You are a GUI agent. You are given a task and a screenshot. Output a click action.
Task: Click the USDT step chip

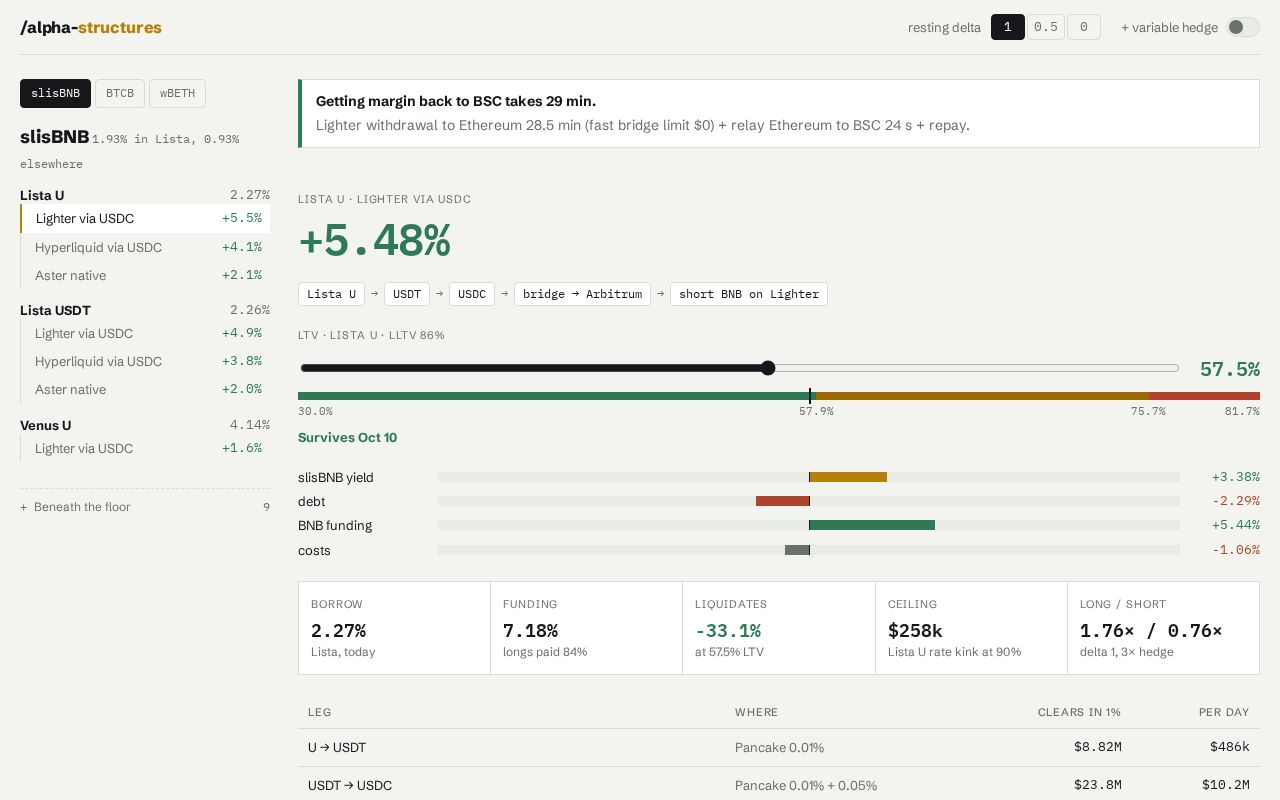407,294
